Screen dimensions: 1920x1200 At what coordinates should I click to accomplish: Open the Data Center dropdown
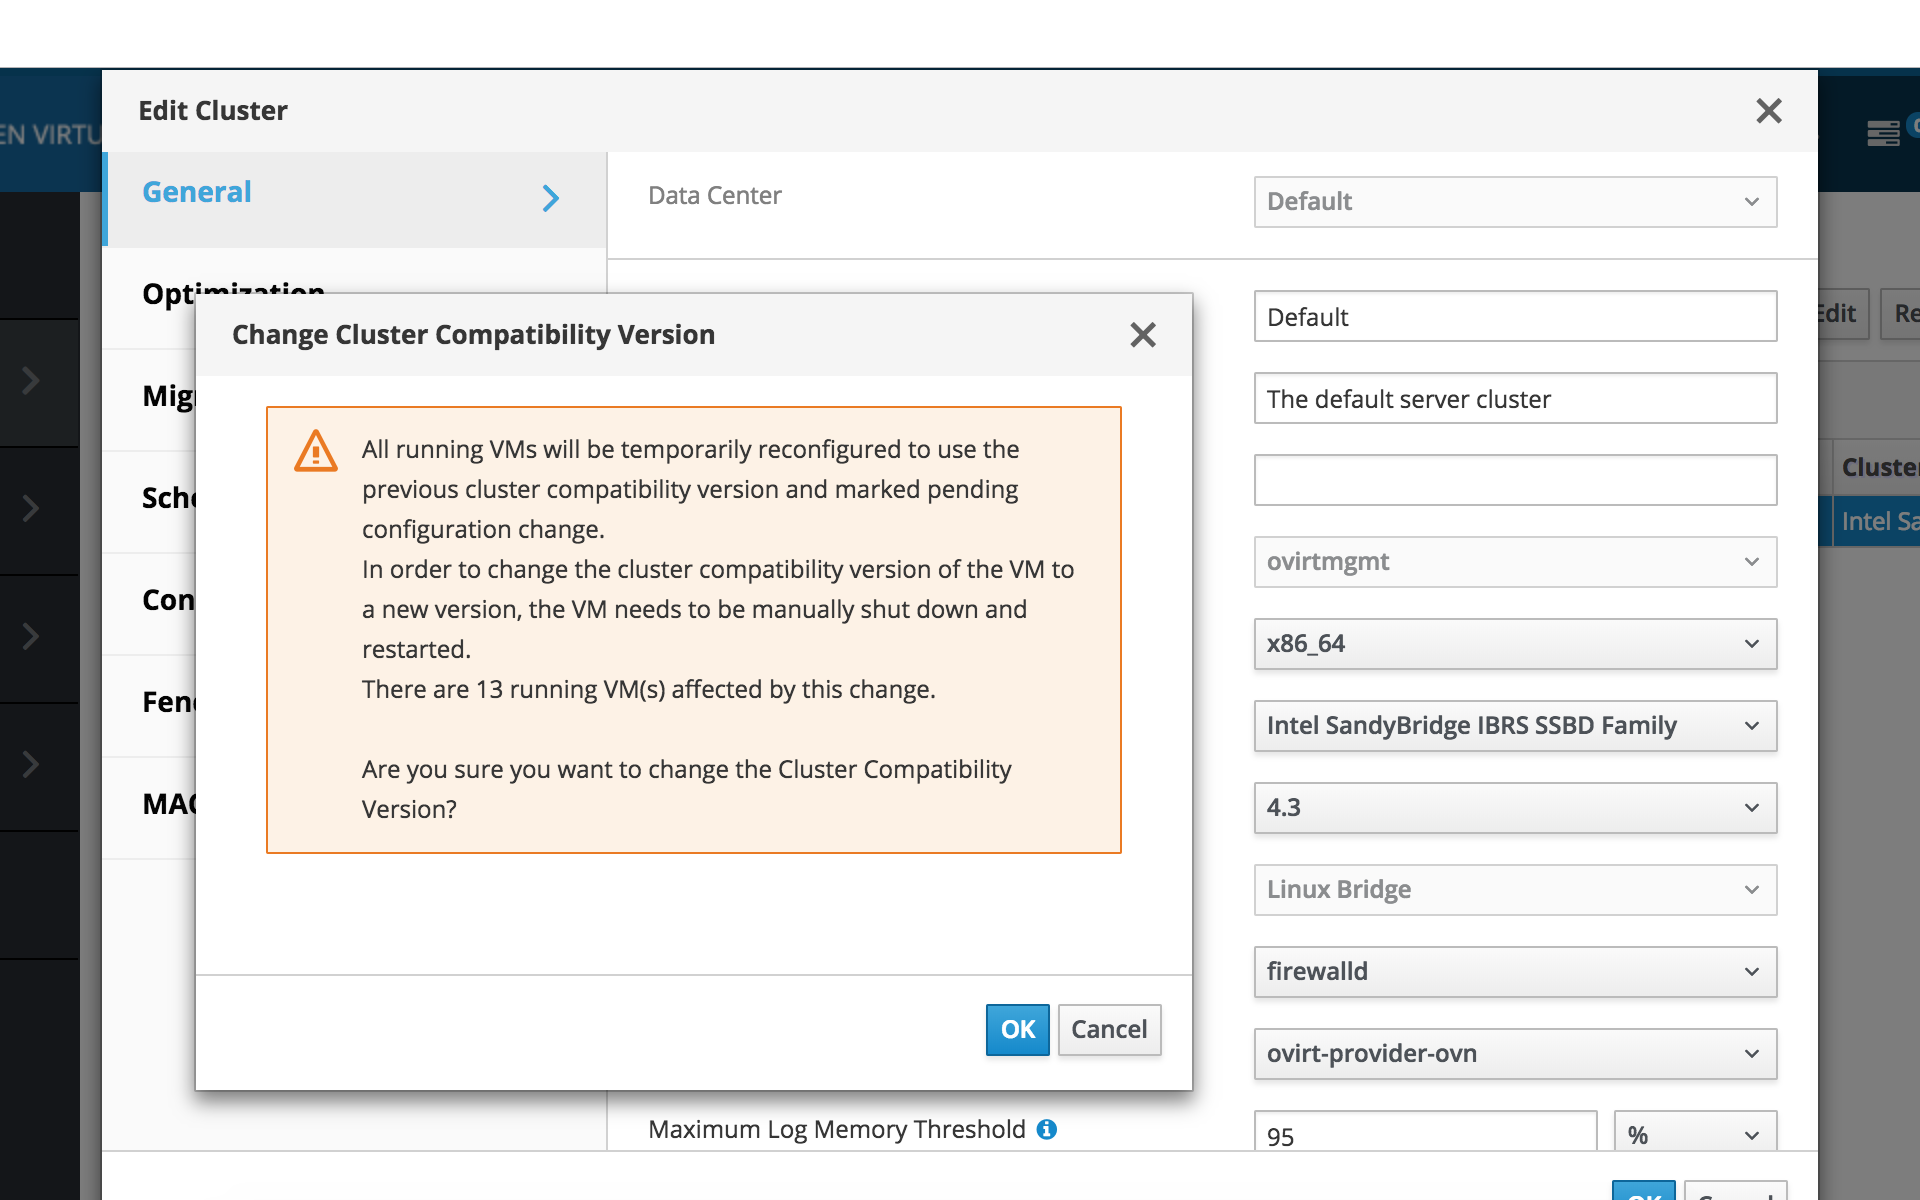tap(1514, 202)
